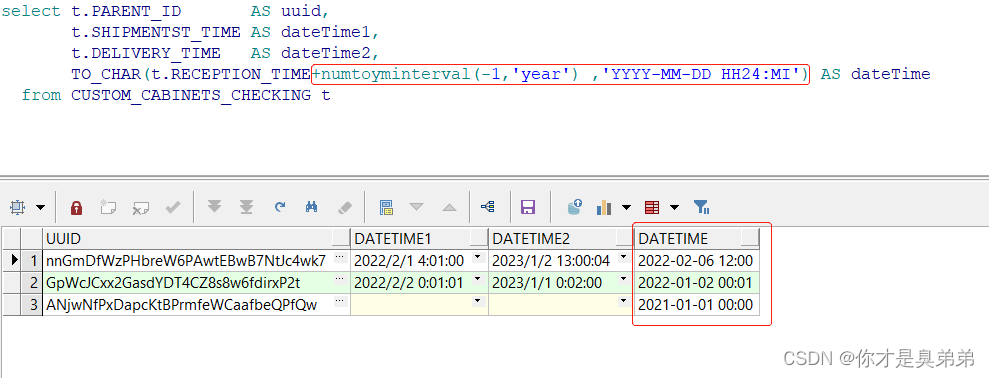Click cell 2021-01-01 00:00
This screenshot has width=989, height=378.
(x=696, y=305)
